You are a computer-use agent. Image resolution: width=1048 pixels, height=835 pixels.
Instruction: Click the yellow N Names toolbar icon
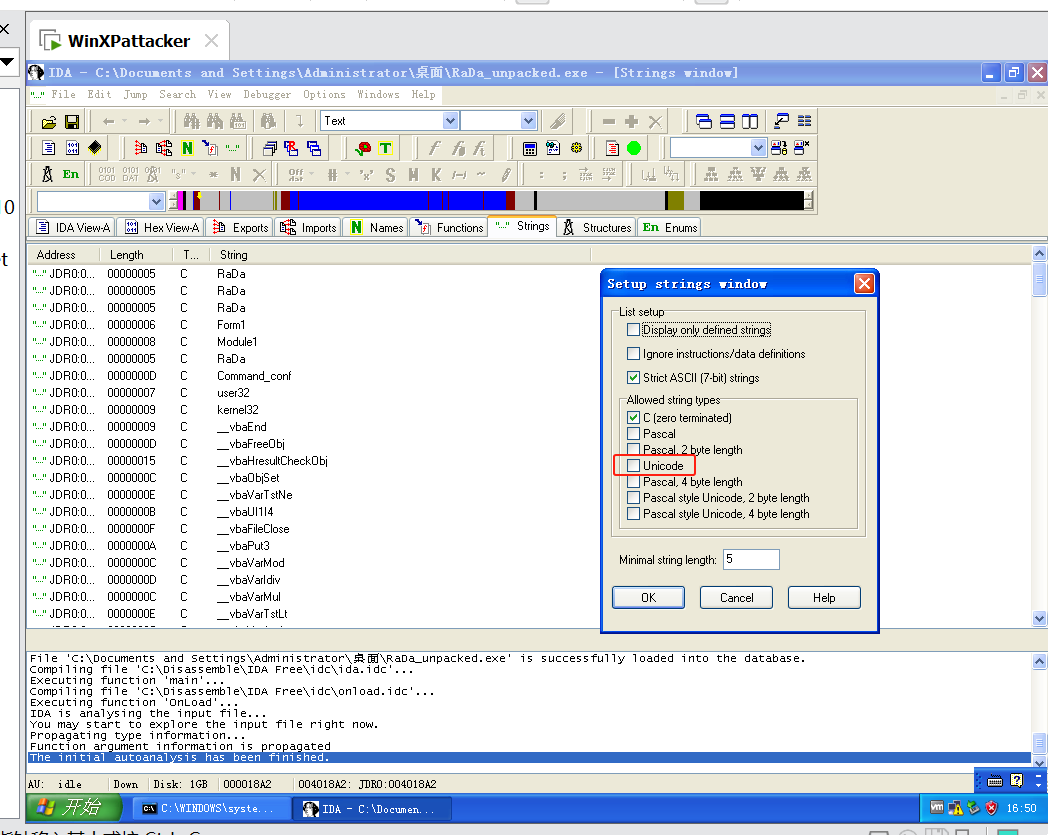(187, 148)
